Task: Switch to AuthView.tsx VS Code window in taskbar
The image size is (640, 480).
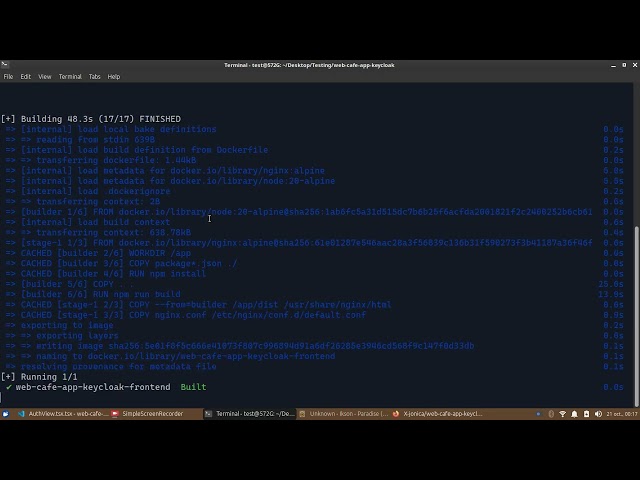Action: [x=63, y=414]
